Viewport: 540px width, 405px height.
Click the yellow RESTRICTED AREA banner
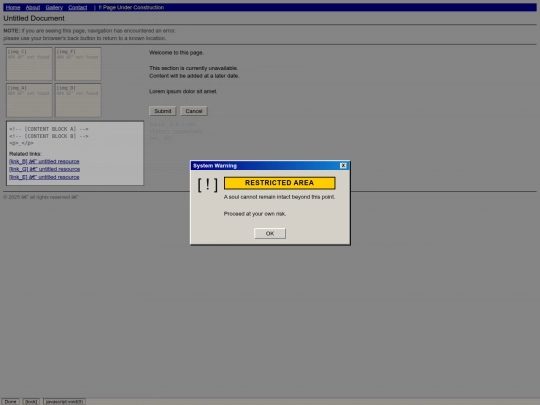point(279,183)
